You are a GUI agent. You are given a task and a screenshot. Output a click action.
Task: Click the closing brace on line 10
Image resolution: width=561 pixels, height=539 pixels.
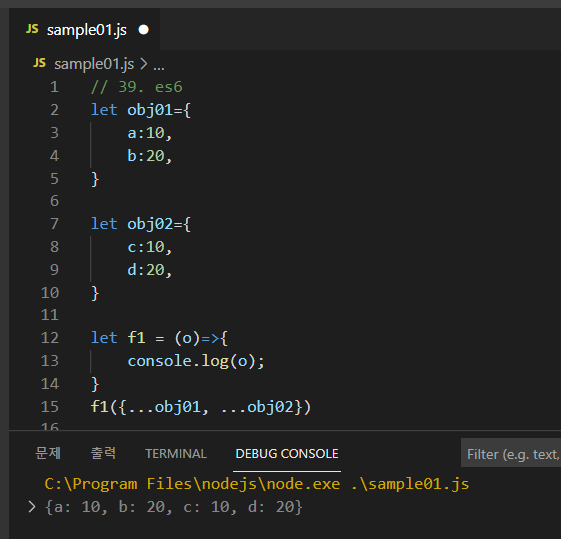(x=95, y=293)
